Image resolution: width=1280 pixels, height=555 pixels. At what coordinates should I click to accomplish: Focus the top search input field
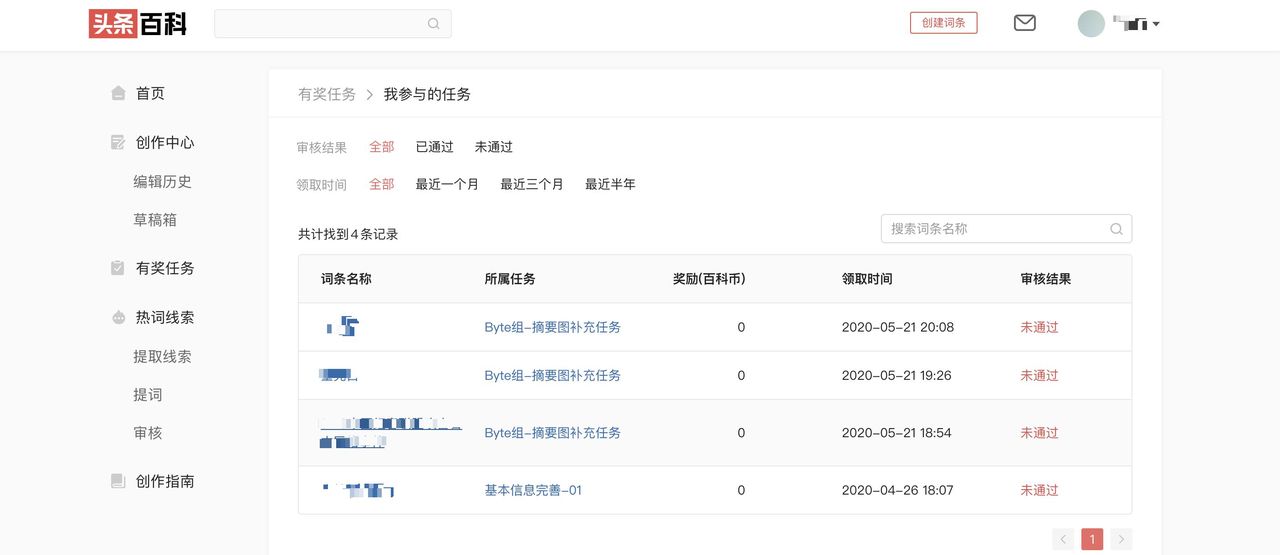tap(332, 24)
